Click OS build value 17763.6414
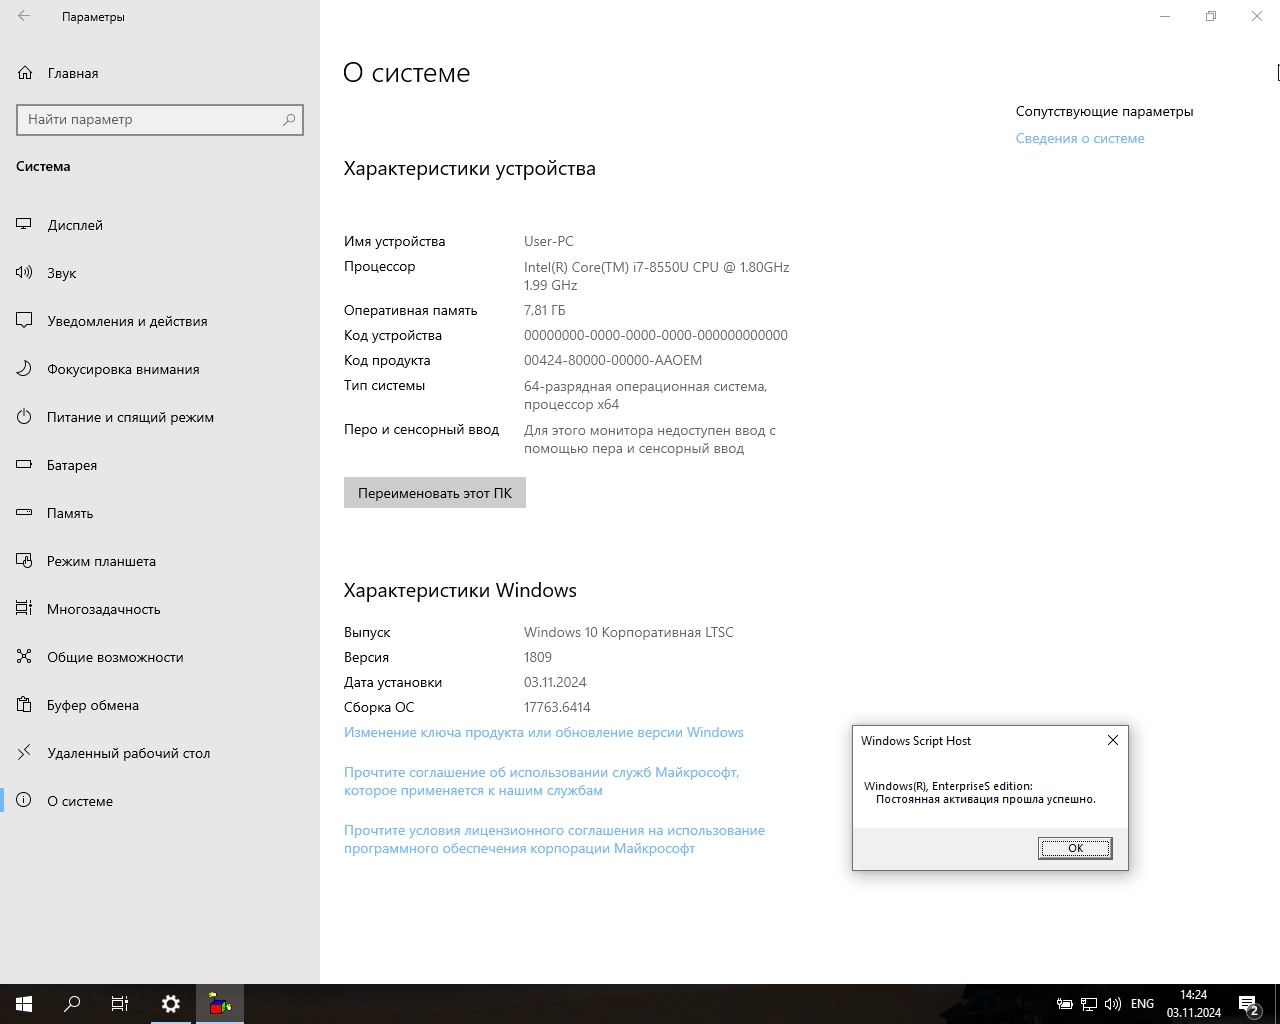The image size is (1280, 1024). point(557,707)
